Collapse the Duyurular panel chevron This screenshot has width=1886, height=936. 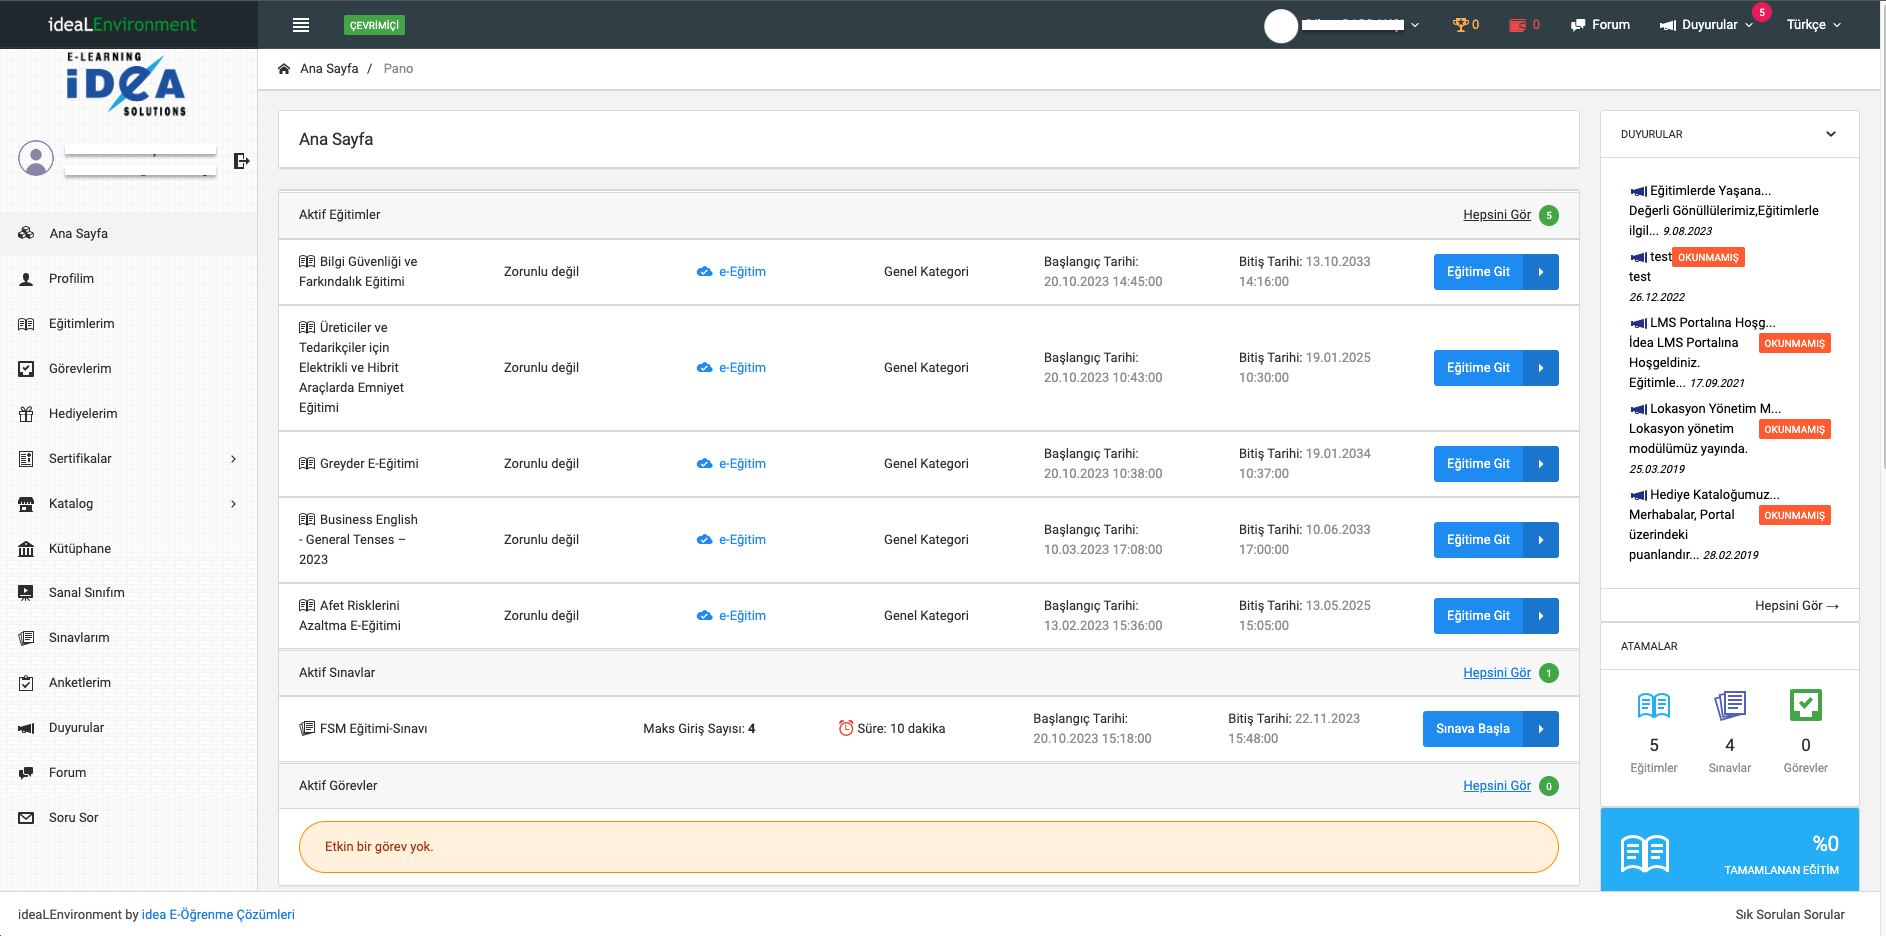click(1831, 134)
